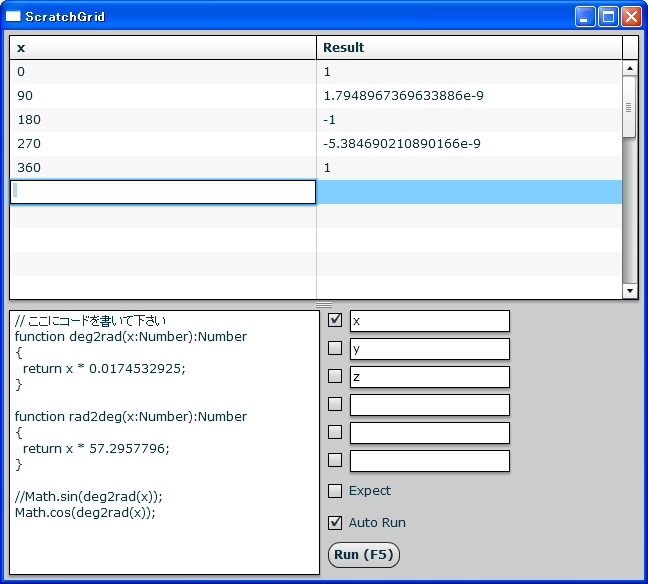Check the fifth variable checkbox
This screenshot has width=648, height=584.
coord(335,432)
